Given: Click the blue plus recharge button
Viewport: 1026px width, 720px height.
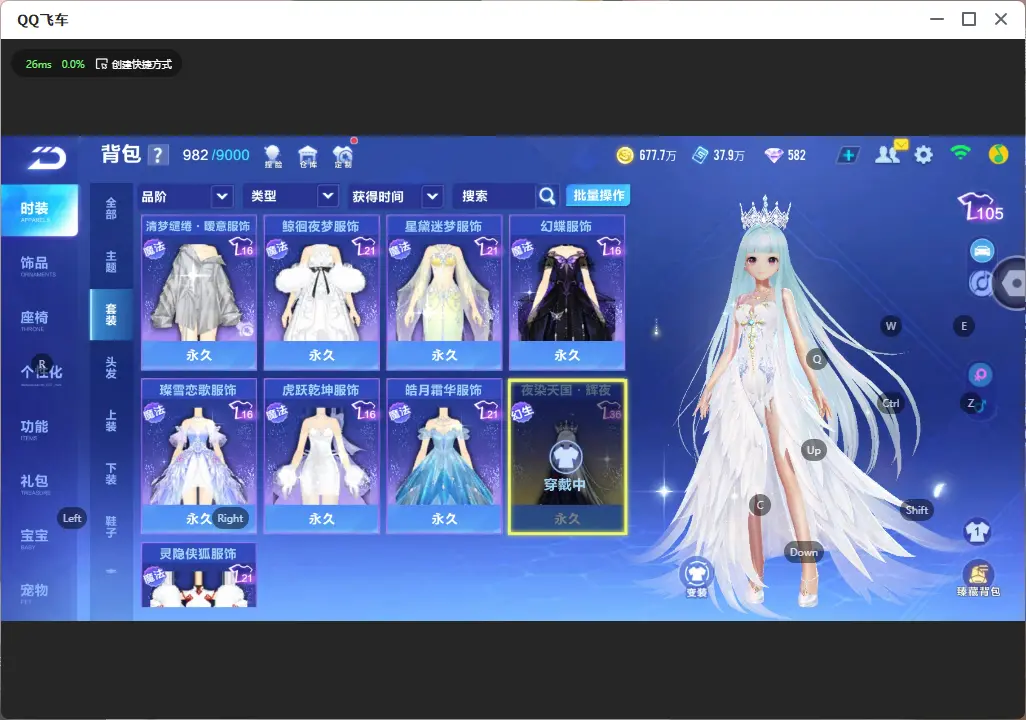Looking at the screenshot, I should click(x=848, y=155).
